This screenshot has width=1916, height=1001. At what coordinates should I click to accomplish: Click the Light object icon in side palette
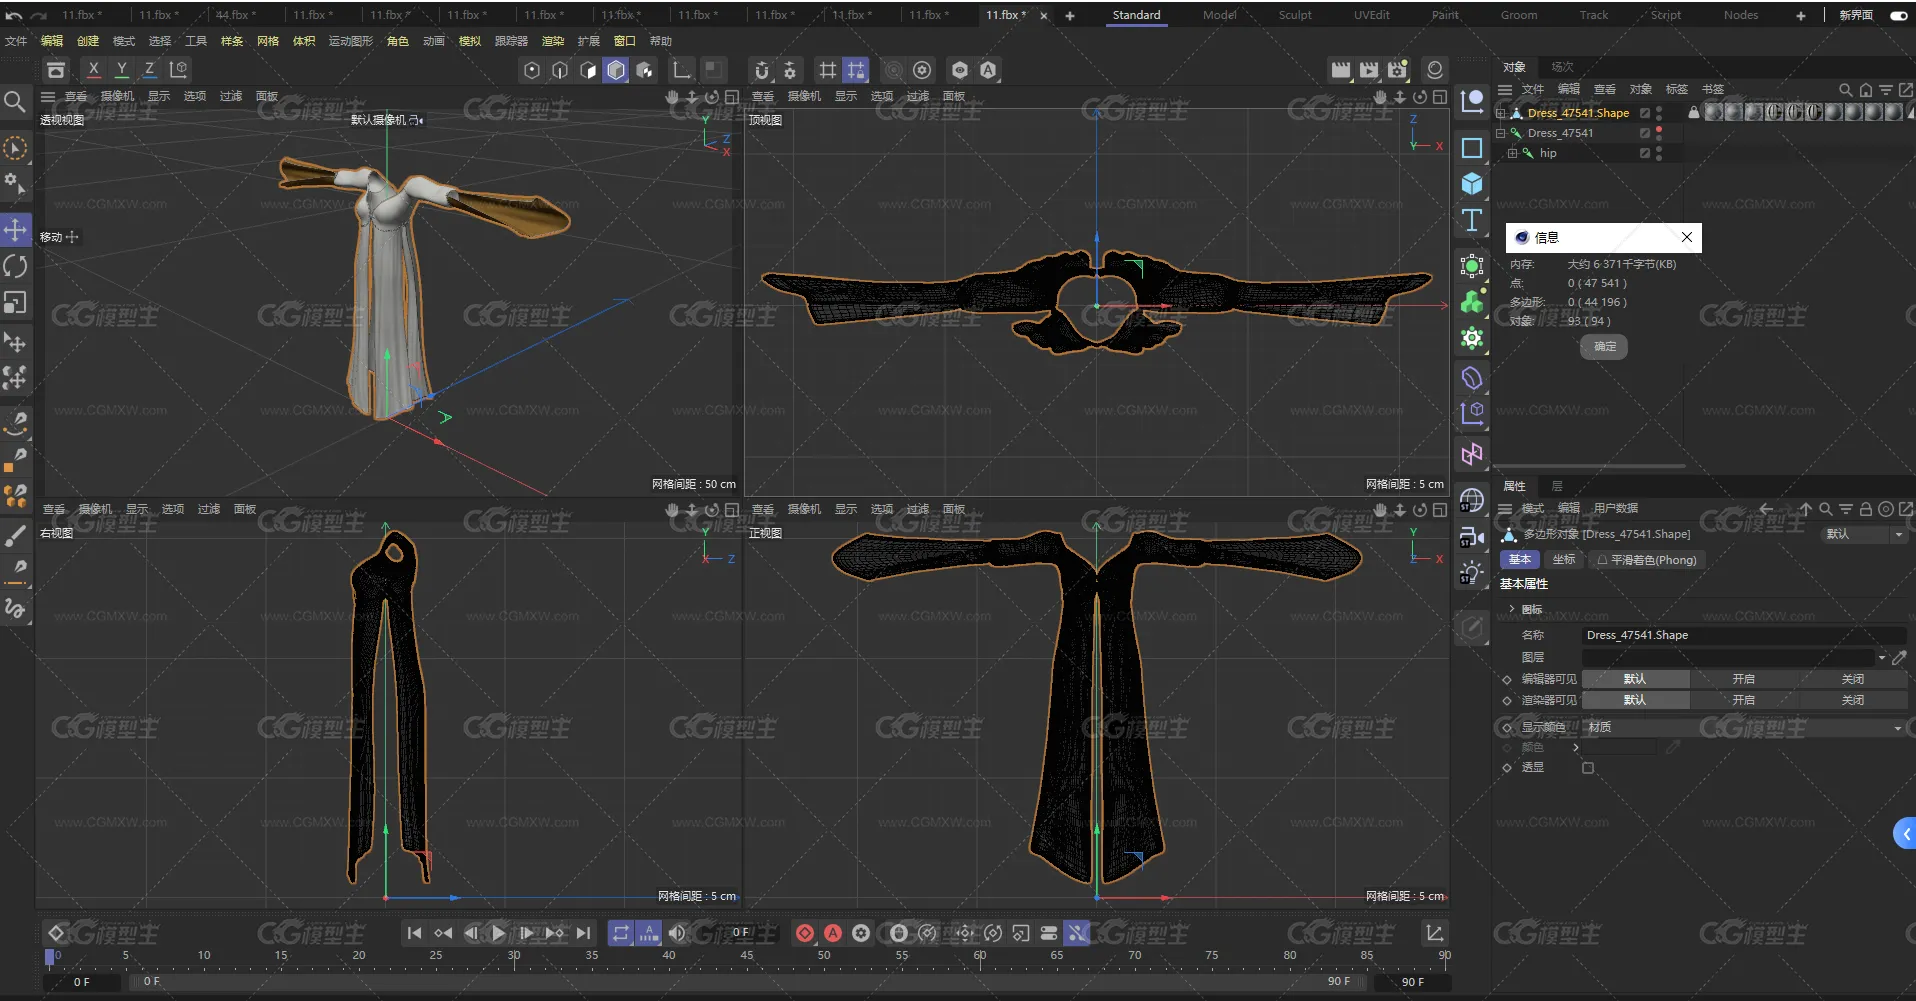pos(1471,573)
